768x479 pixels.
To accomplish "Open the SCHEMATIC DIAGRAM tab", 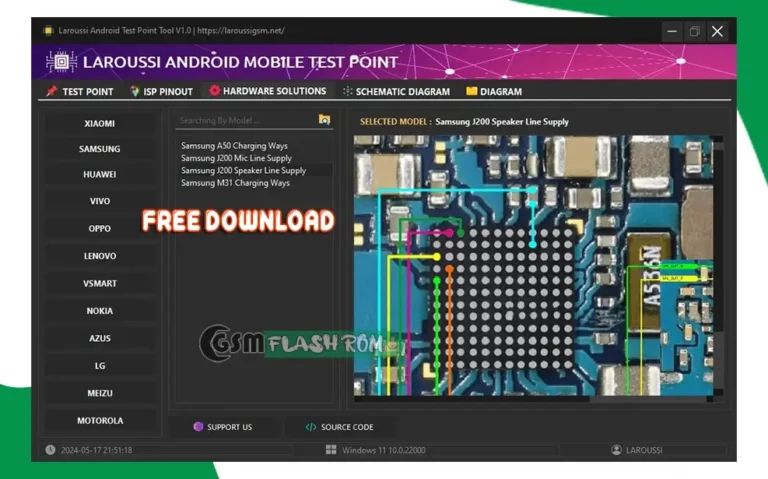I will [396, 92].
